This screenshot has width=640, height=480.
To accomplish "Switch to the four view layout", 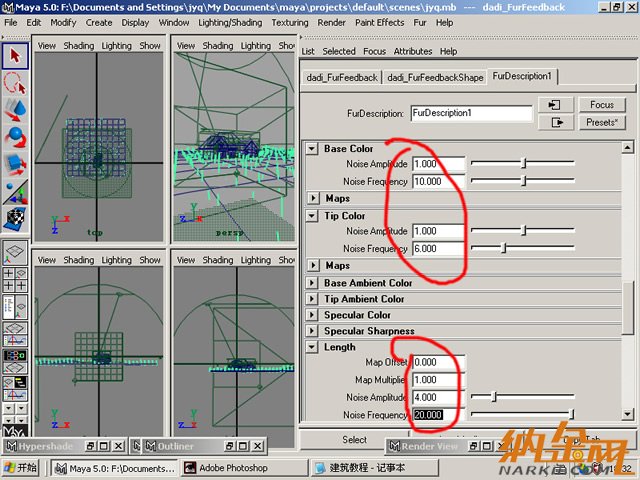I will point(16,280).
